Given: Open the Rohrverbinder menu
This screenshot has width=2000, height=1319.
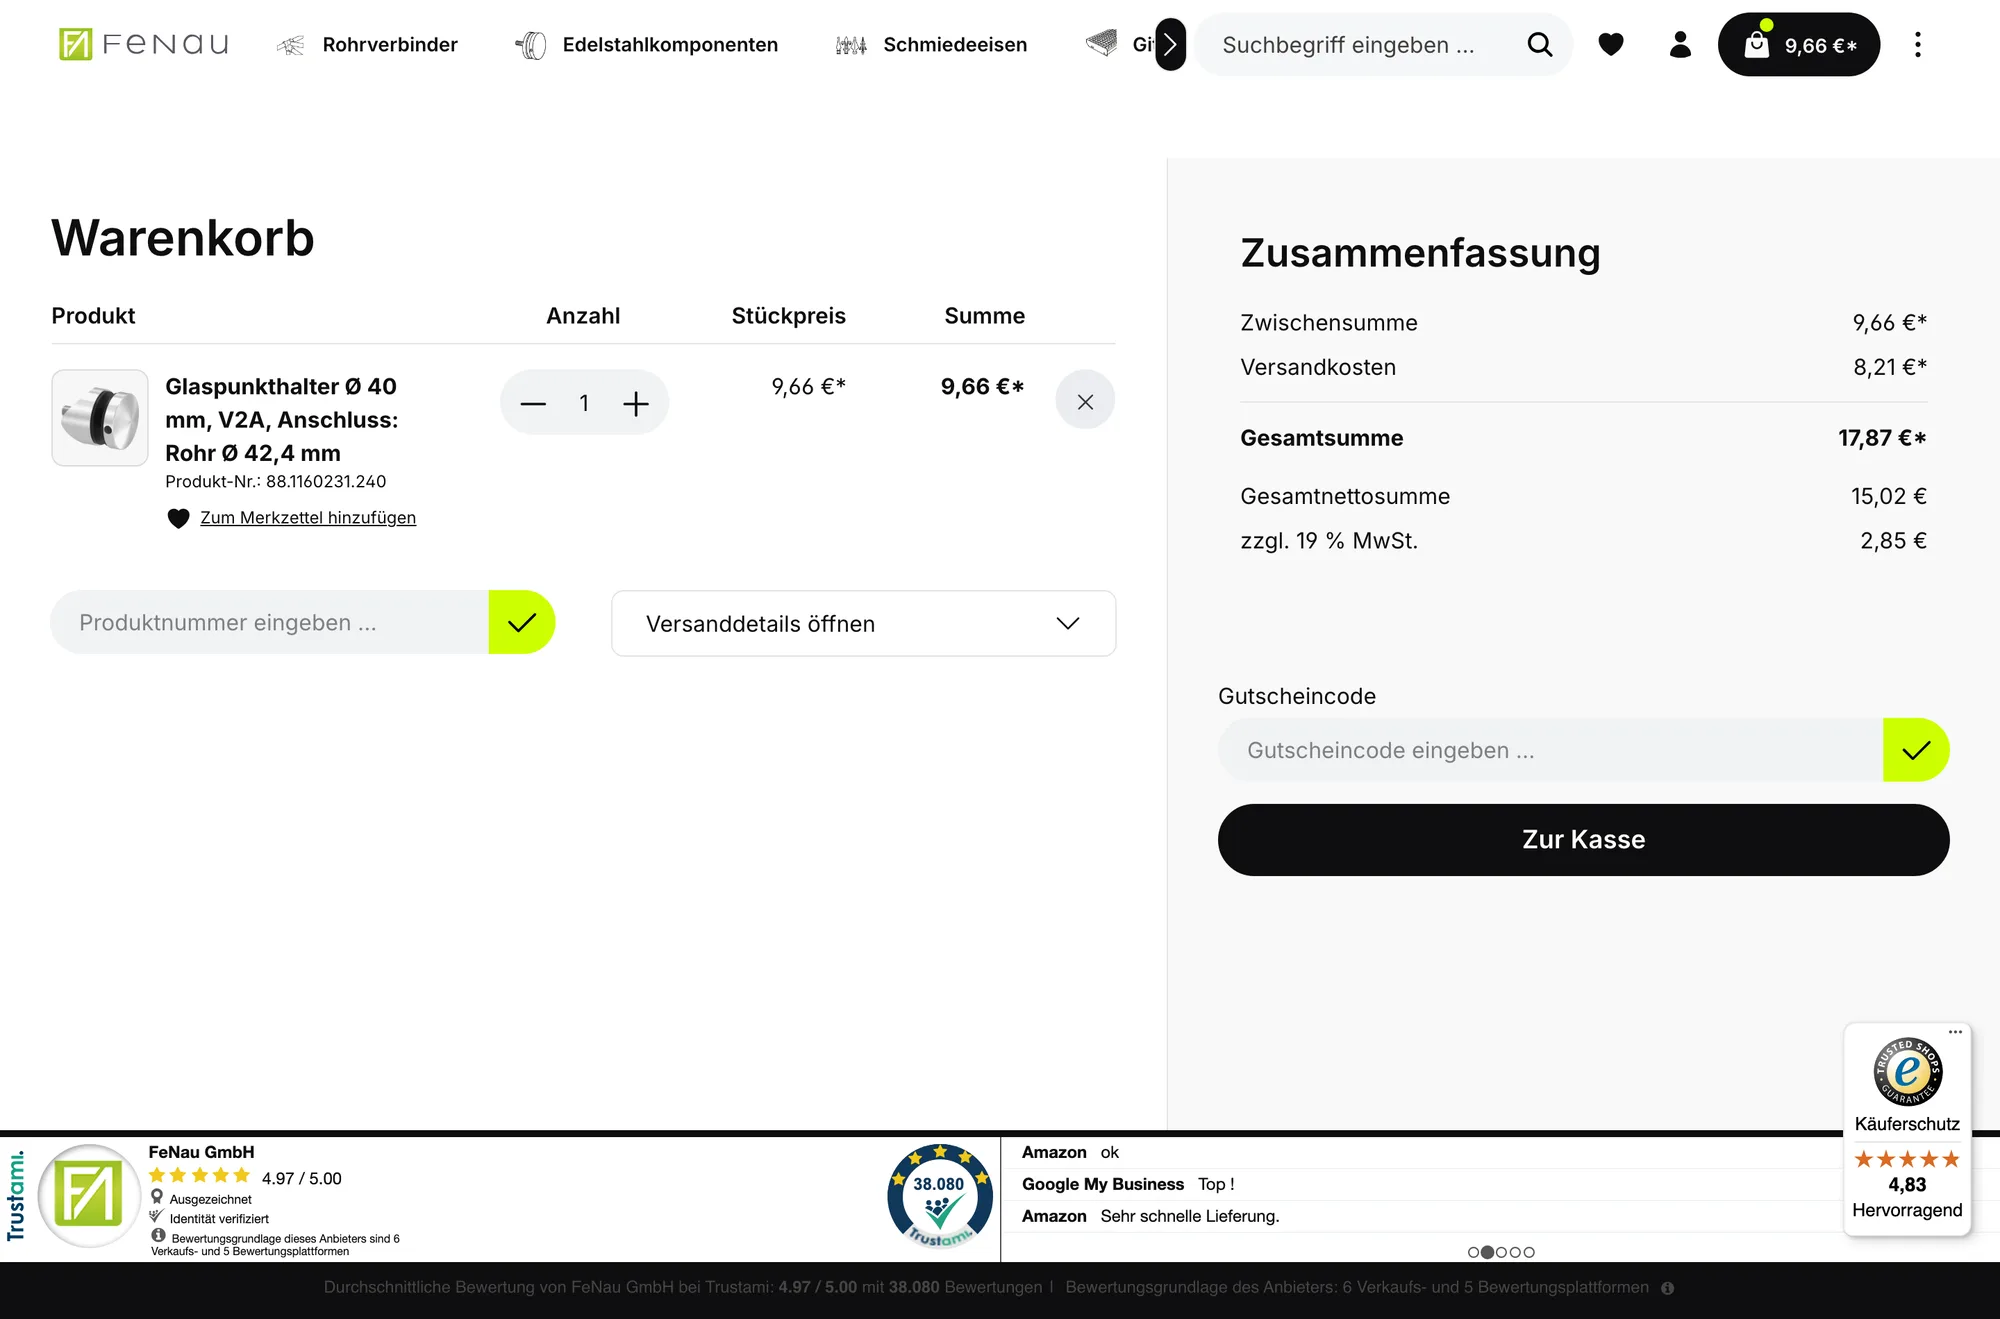Looking at the screenshot, I should [390, 45].
